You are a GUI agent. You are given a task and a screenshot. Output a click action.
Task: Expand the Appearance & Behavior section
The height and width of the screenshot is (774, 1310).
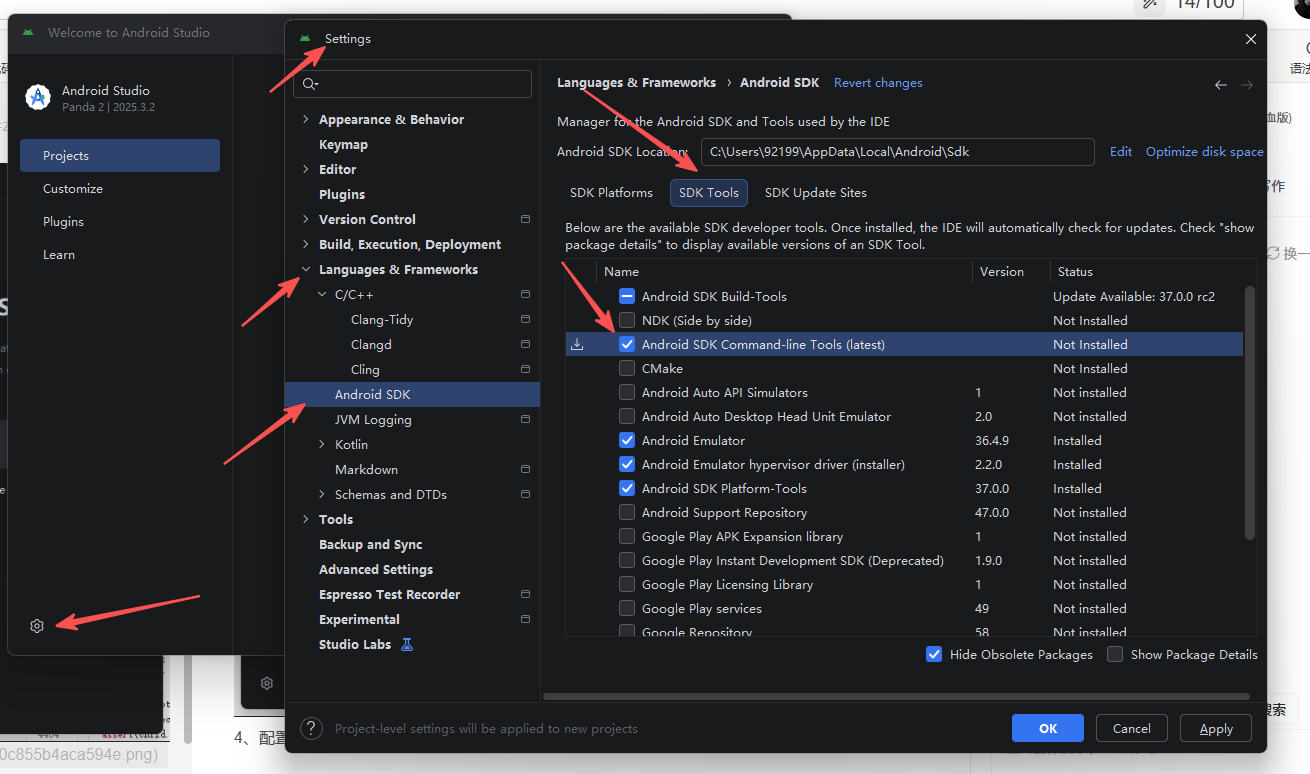[306, 120]
